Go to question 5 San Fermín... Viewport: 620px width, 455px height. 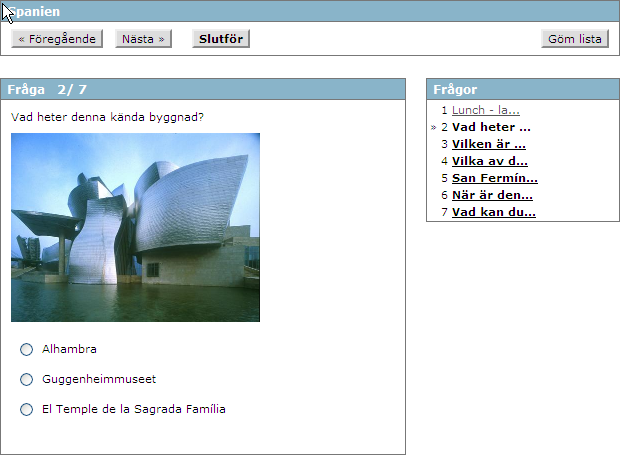point(495,178)
